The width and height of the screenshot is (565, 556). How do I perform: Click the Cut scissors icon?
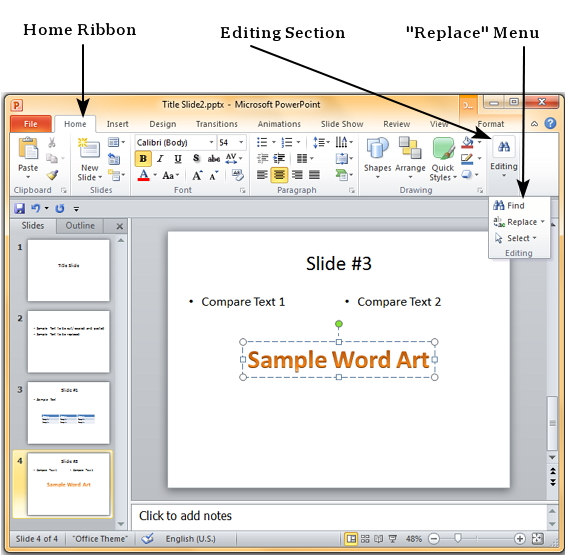(x=52, y=142)
